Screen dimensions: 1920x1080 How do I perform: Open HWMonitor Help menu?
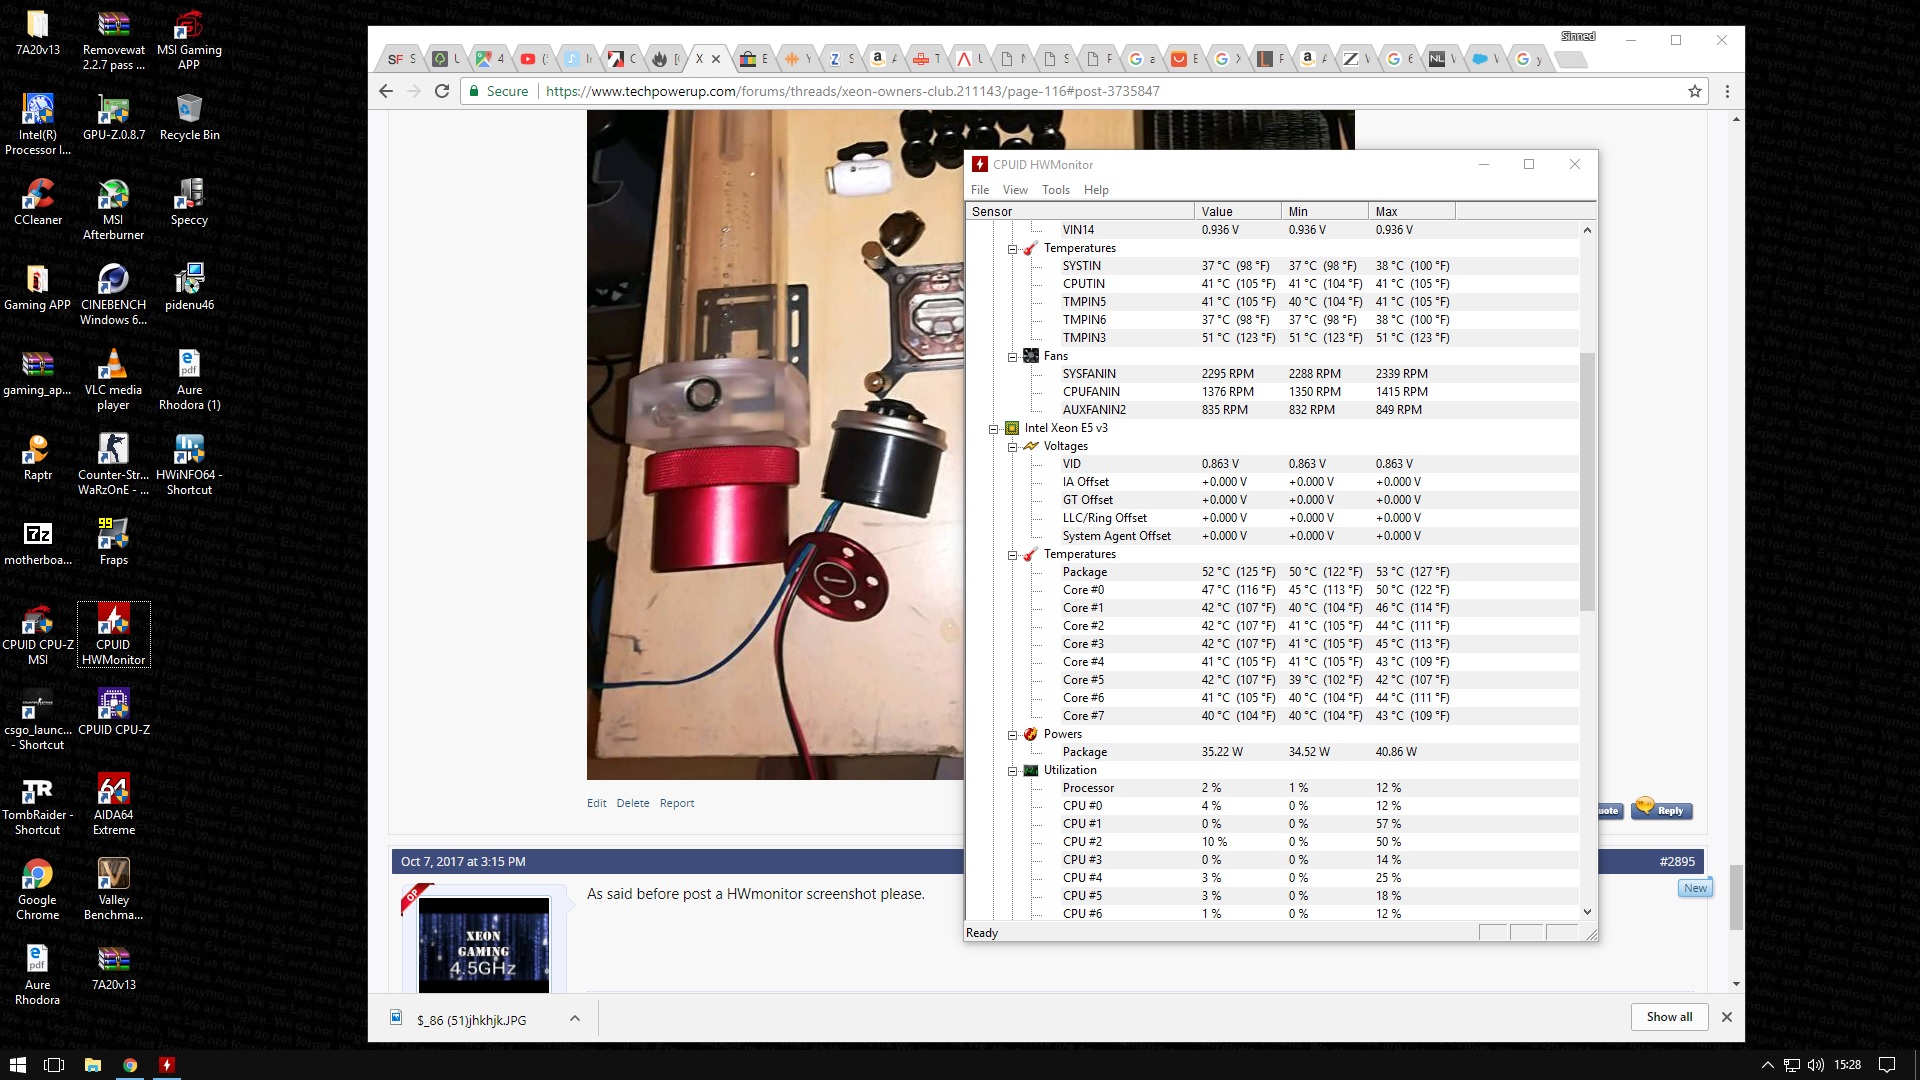click(1095, 189)
